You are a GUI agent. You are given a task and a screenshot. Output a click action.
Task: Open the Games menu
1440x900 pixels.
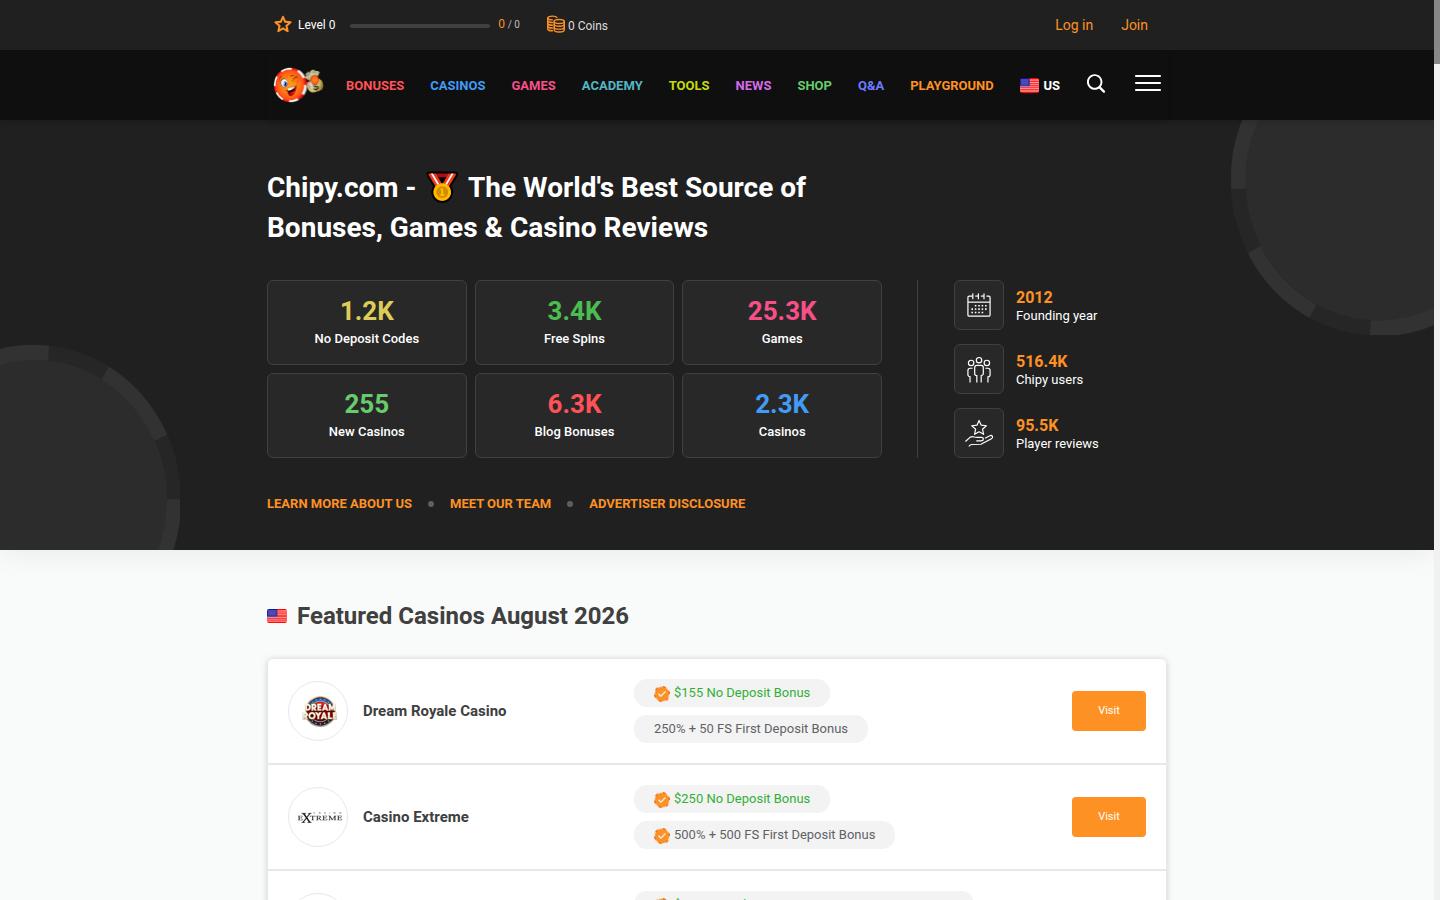pos(534,85)
